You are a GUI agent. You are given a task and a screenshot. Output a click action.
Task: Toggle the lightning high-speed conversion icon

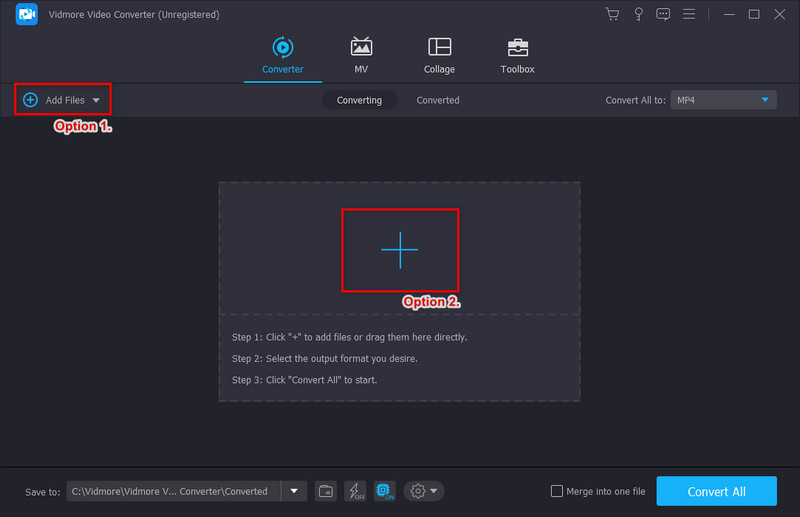[x=355, y=491]
